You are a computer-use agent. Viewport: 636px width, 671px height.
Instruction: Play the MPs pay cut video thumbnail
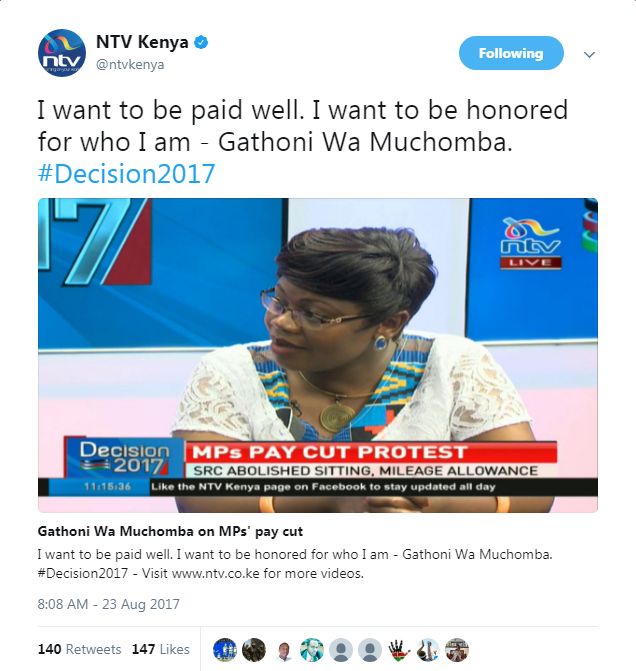pyautogui.click(x=318, y=355)
